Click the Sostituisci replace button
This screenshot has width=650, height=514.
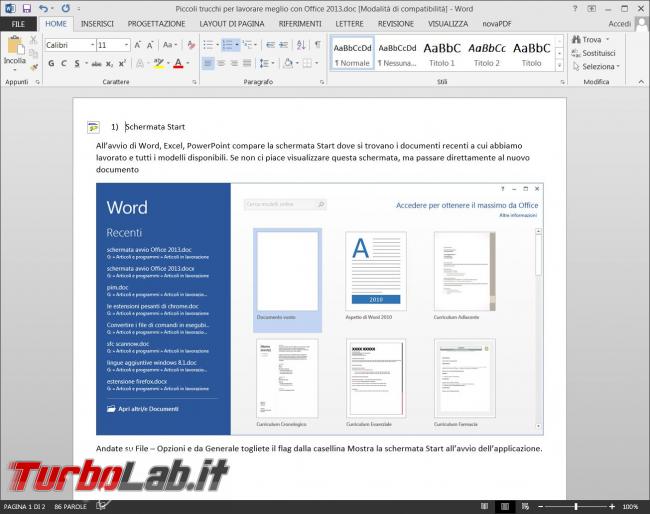click(x=594, y=53)
